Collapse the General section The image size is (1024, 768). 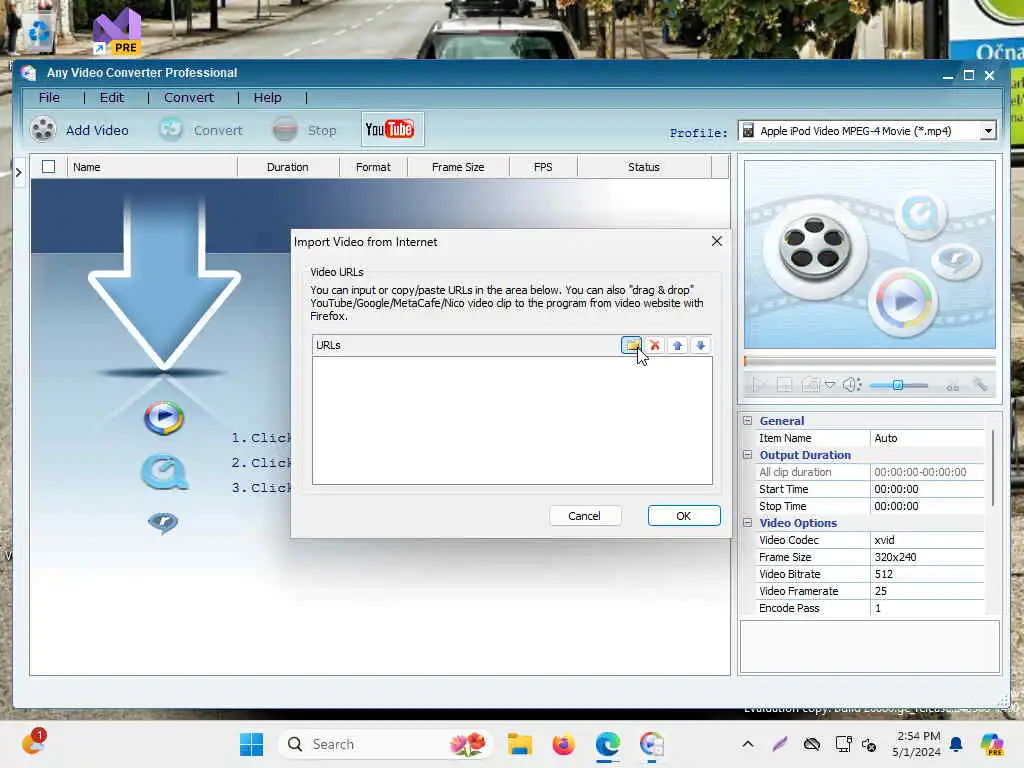point(748,421)
